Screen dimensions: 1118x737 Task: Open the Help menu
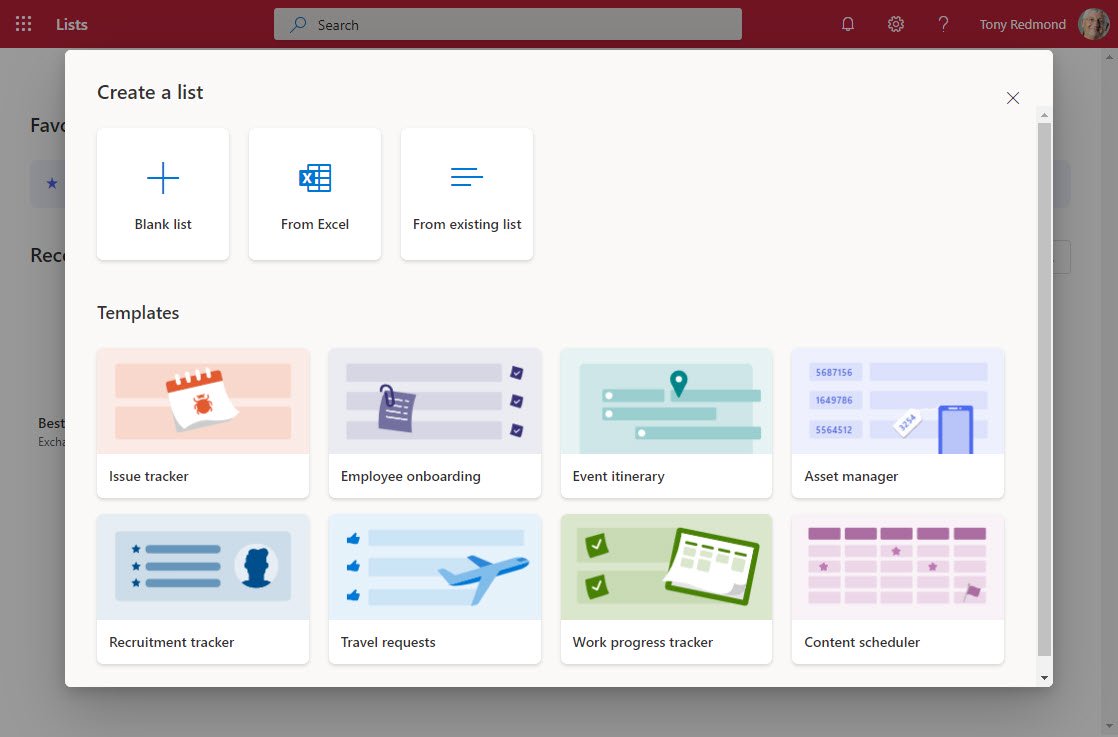click(943, 23)
